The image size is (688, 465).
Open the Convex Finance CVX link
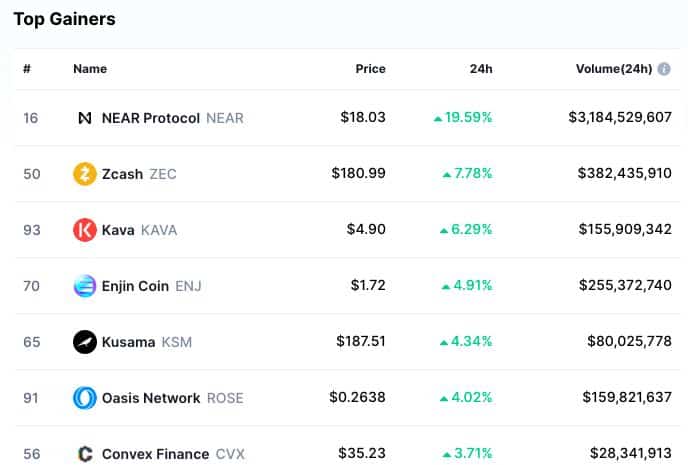(x=173, y=454)
